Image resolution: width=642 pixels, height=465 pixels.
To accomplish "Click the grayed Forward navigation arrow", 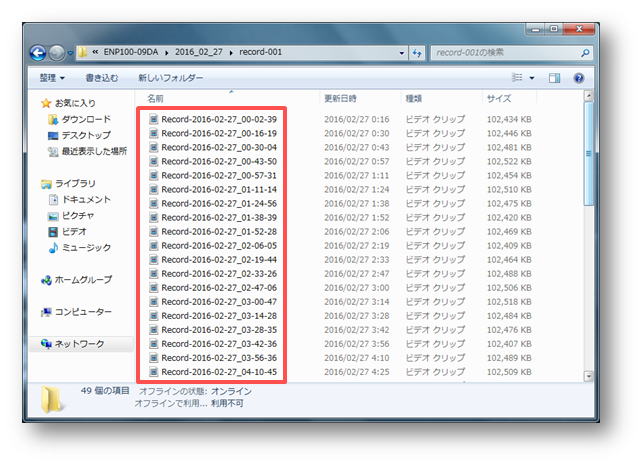I will point(57,53).
